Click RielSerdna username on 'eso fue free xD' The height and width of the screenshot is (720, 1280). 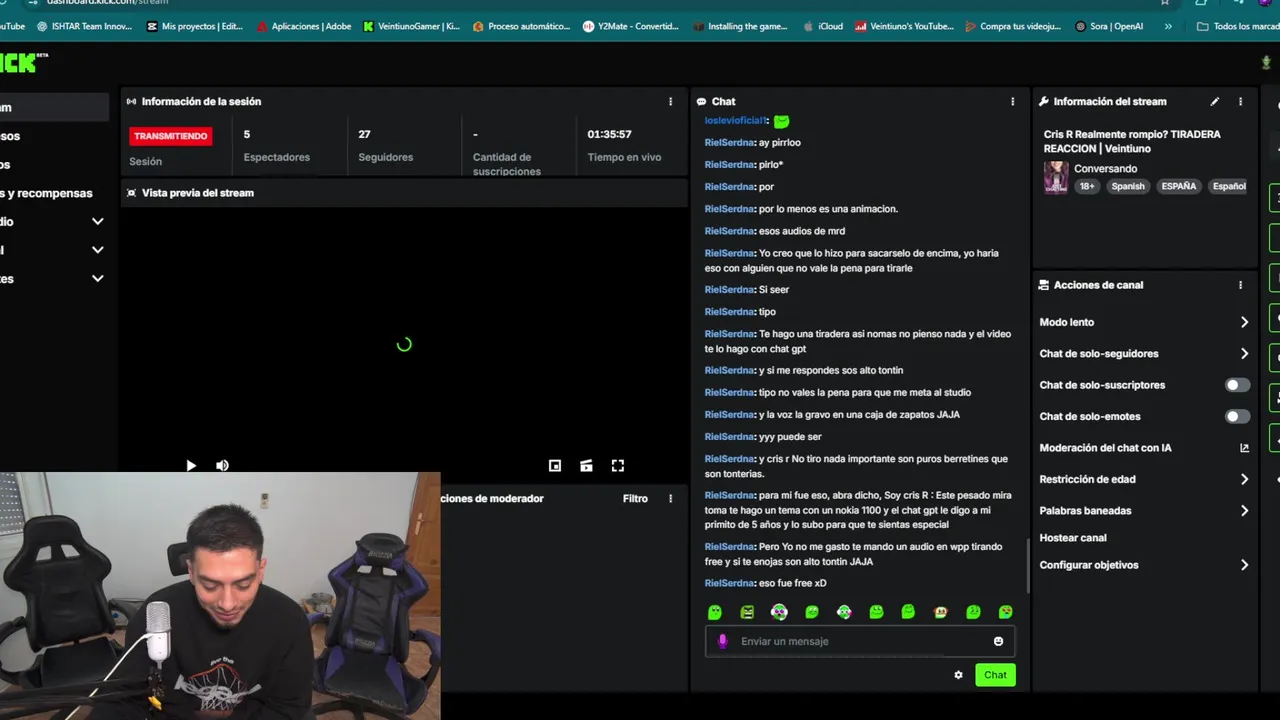click(x=729, y=583)
